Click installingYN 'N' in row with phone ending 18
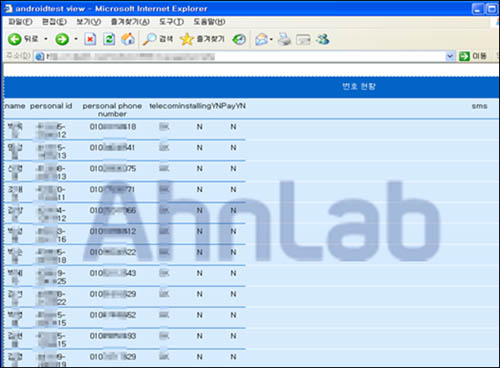Image resolution: width=500 pixels, height=368 pixels. (x=199, y=127)
